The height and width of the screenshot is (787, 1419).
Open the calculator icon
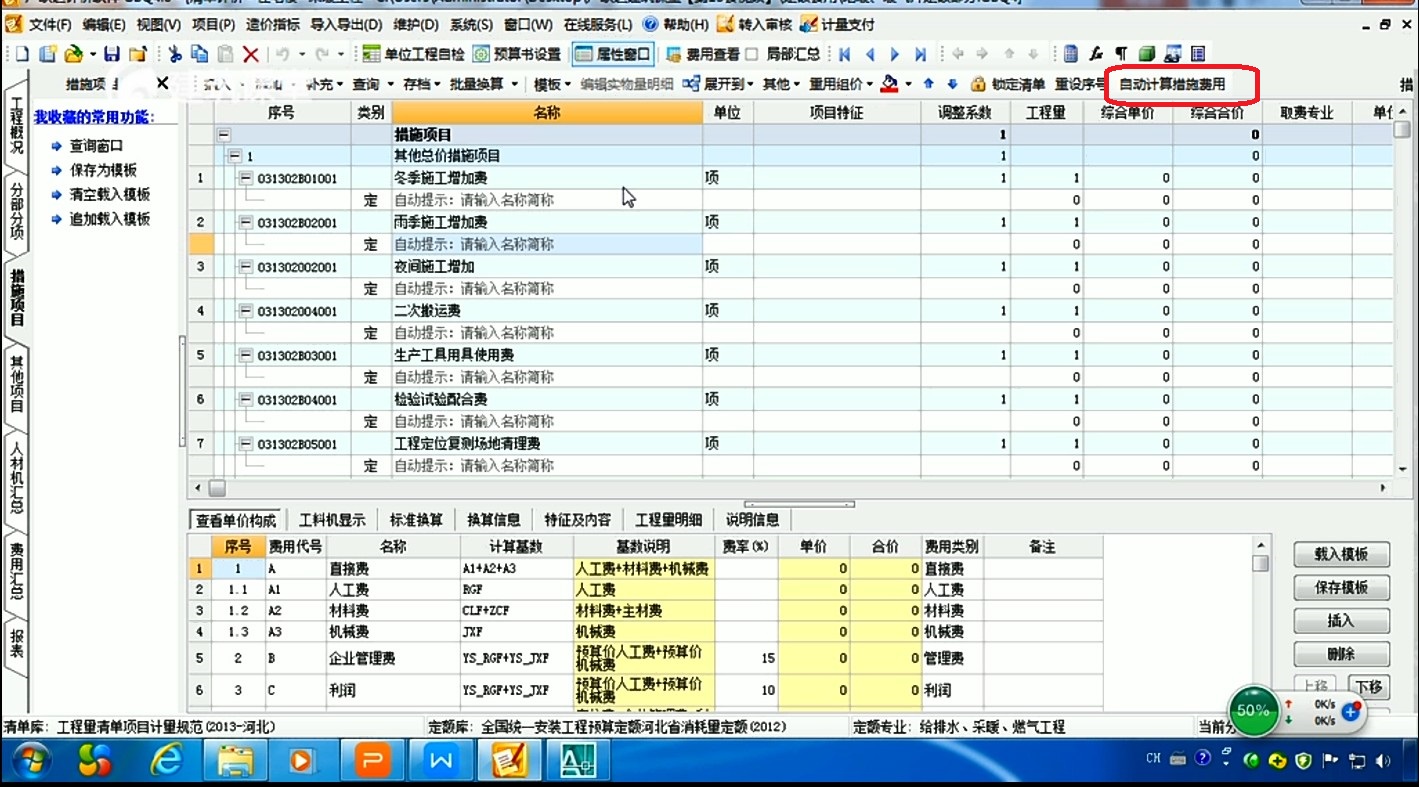(1071, 54)
